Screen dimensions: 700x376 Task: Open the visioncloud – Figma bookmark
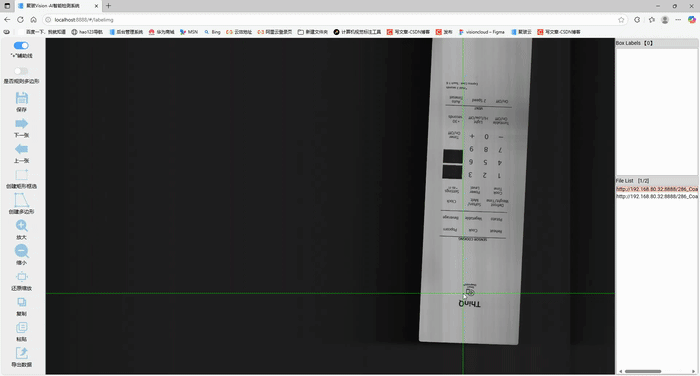482,32
